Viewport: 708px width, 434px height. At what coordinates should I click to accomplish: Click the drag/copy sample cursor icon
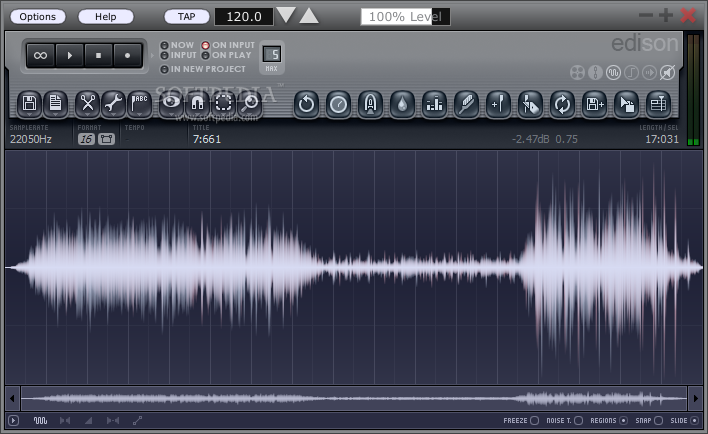627,105
